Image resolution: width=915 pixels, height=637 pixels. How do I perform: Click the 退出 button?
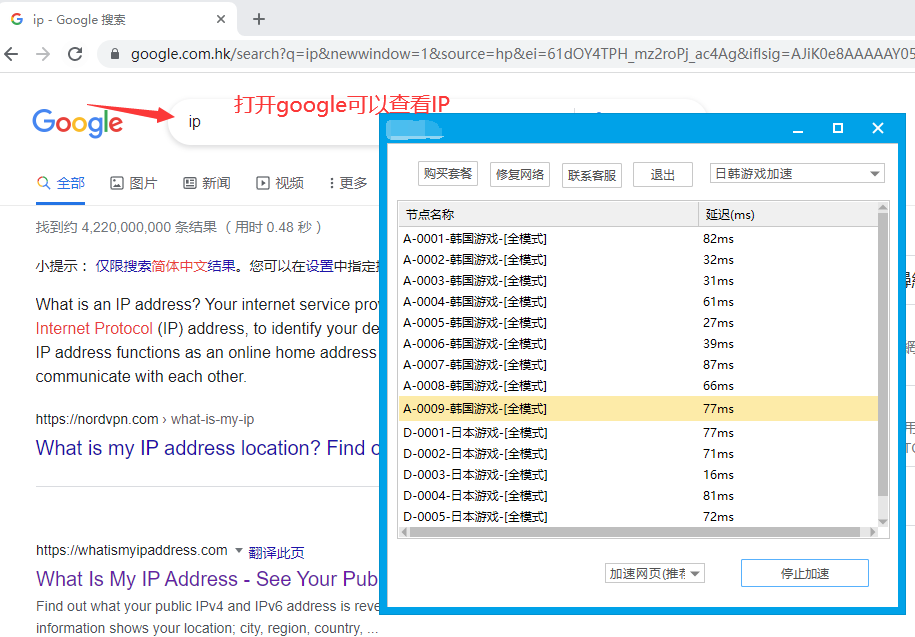[x=663, y=174]
